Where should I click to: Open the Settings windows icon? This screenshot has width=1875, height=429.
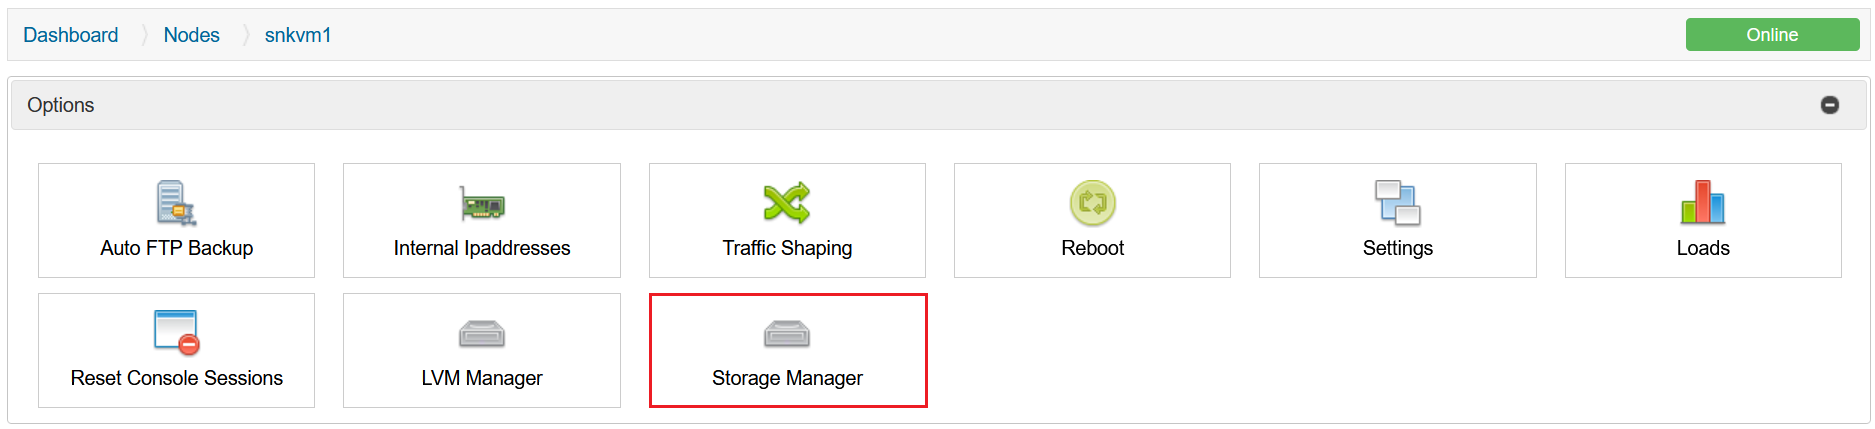pyautogui.click(x=1398, y=203)
